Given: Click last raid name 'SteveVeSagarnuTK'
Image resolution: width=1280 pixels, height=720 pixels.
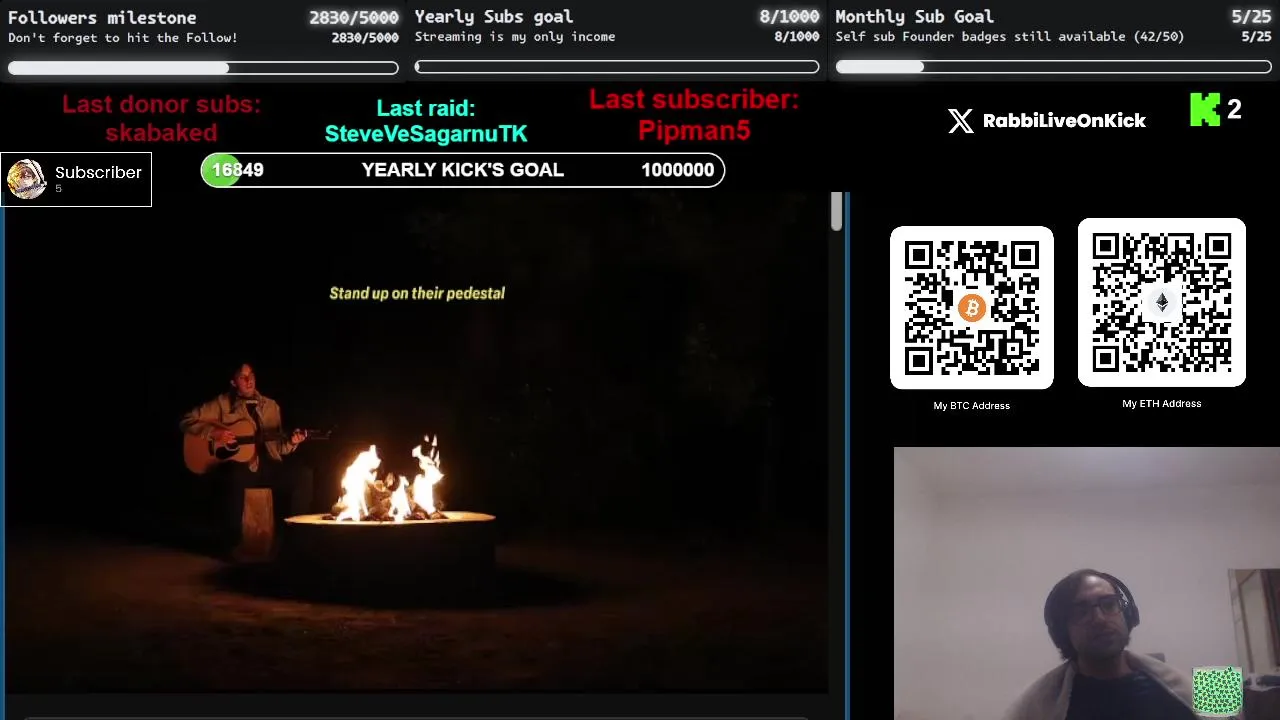Looking at the screenshot, I should point(426,133).
